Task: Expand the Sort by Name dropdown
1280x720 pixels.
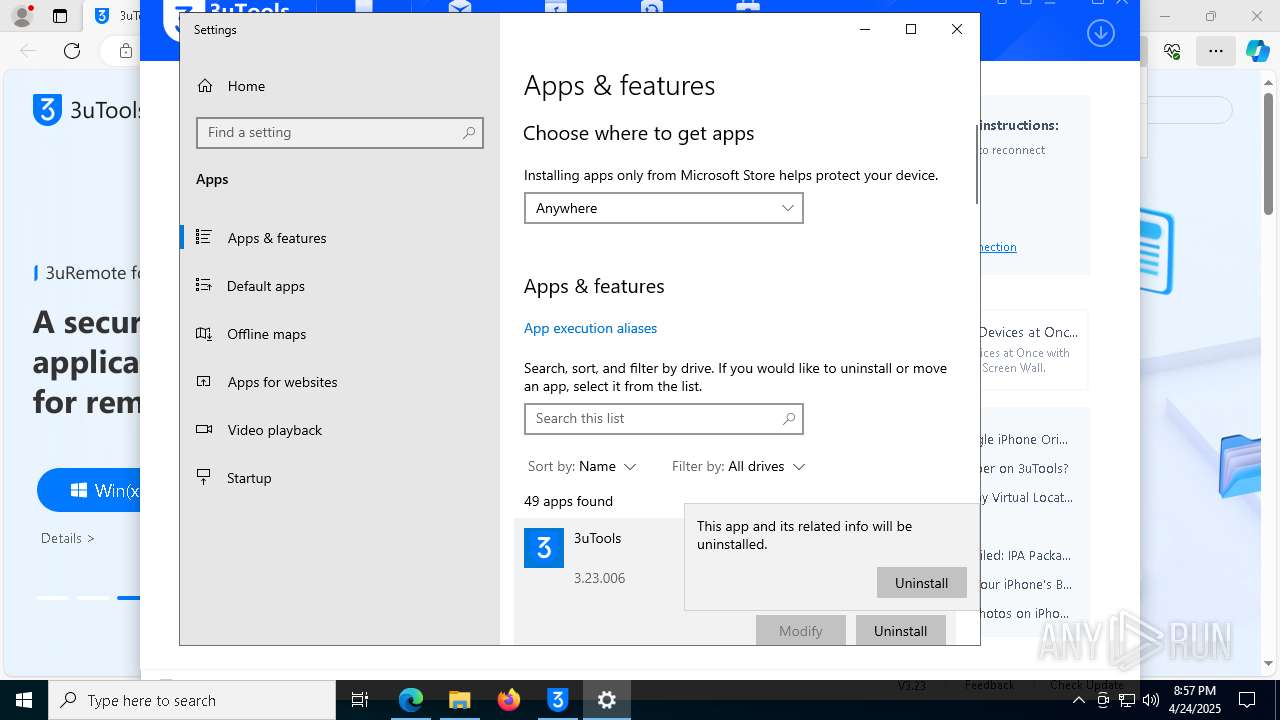Action: [x=582, y=466]
